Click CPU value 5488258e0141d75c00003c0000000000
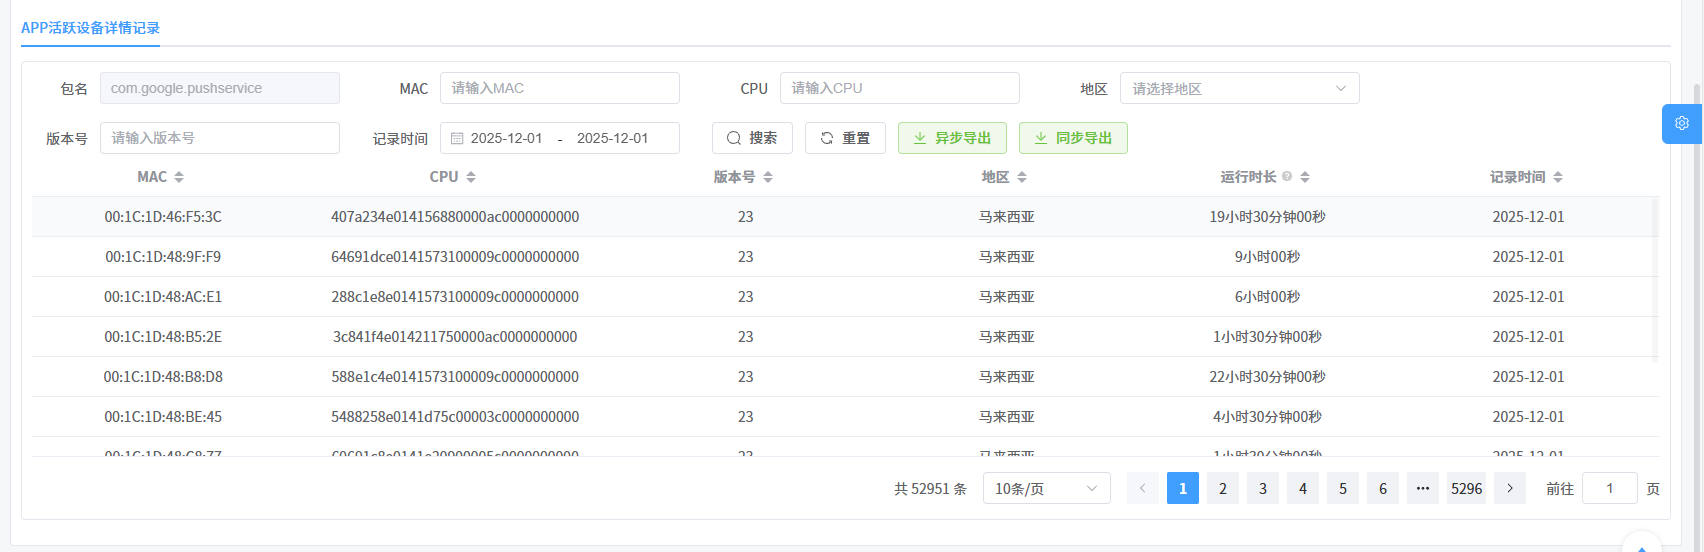Screen dimensions: 1704x552 point(455,417)
